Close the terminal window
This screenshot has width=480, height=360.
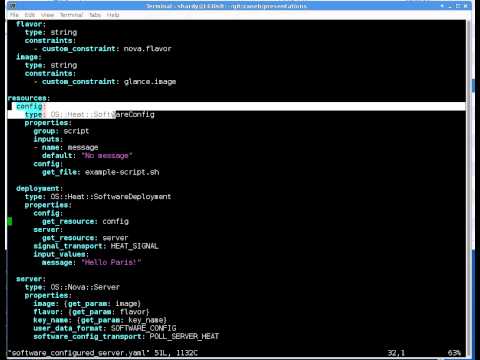pos(466,6)
